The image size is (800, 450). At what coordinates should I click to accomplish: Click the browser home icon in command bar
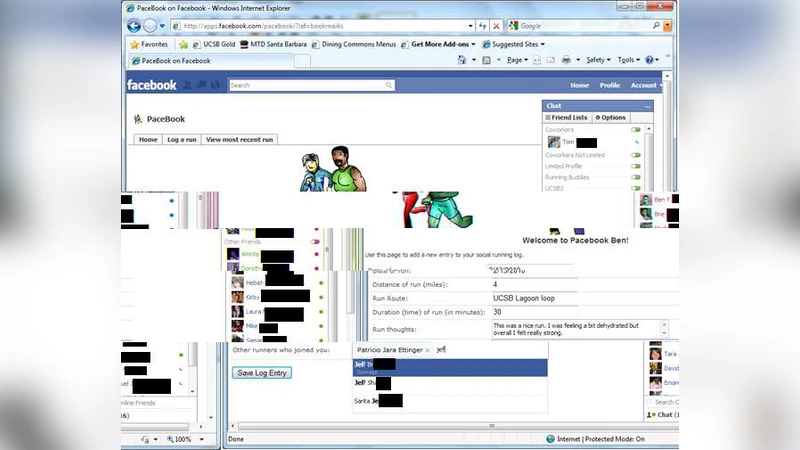click(463, 60)
